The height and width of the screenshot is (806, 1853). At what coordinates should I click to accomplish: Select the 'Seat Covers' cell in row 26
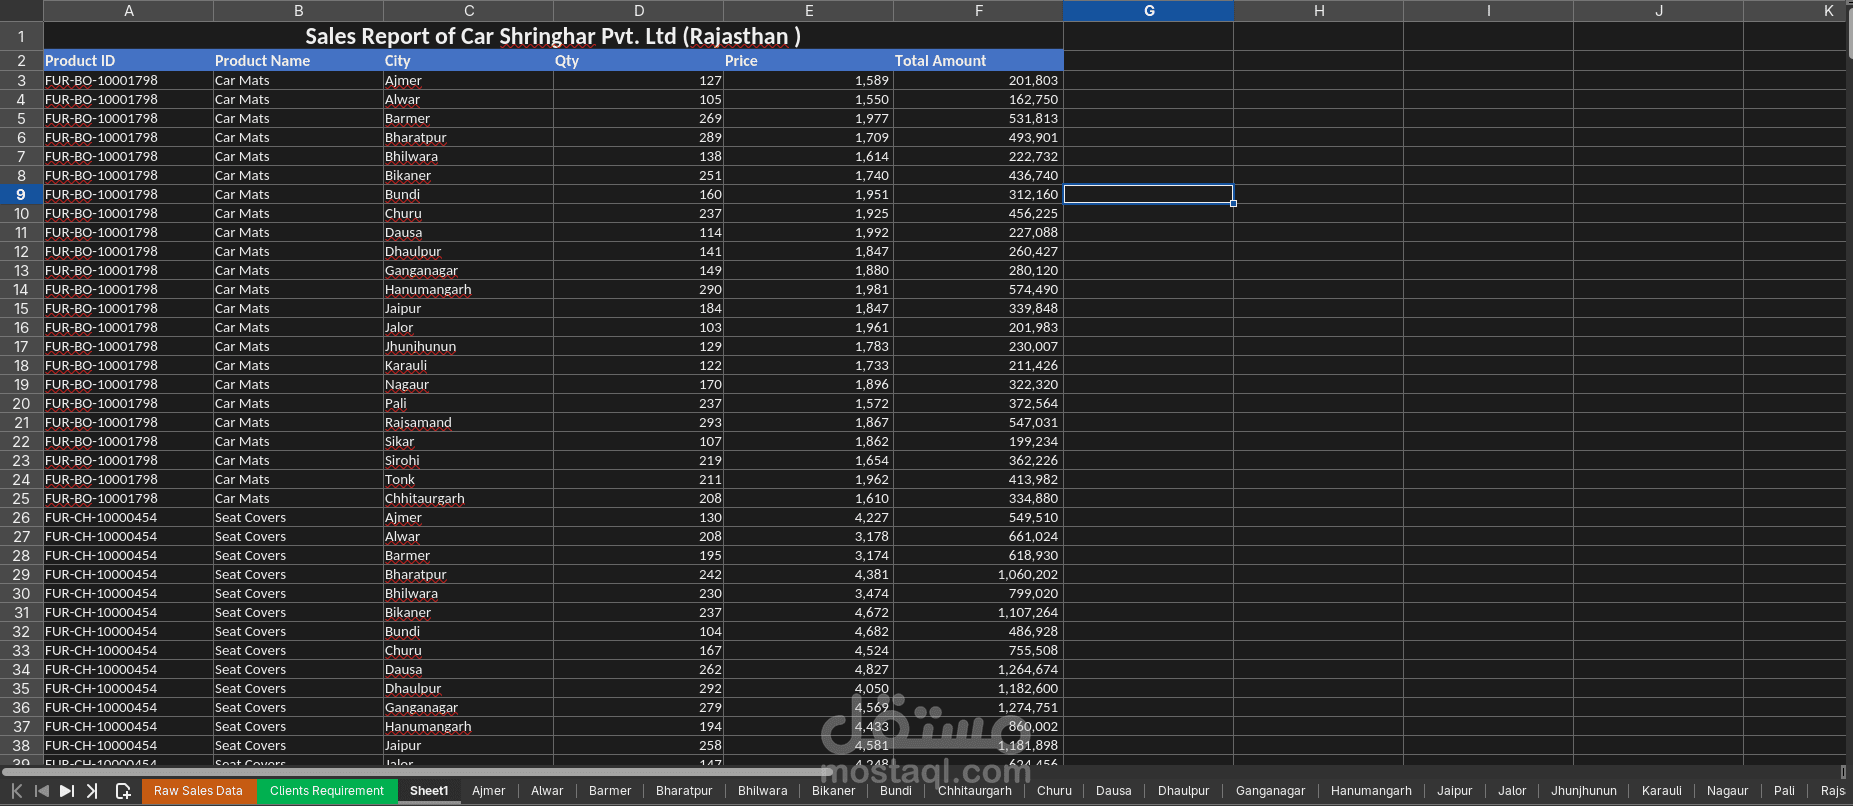pyautogui.click(x=299, y=518)
